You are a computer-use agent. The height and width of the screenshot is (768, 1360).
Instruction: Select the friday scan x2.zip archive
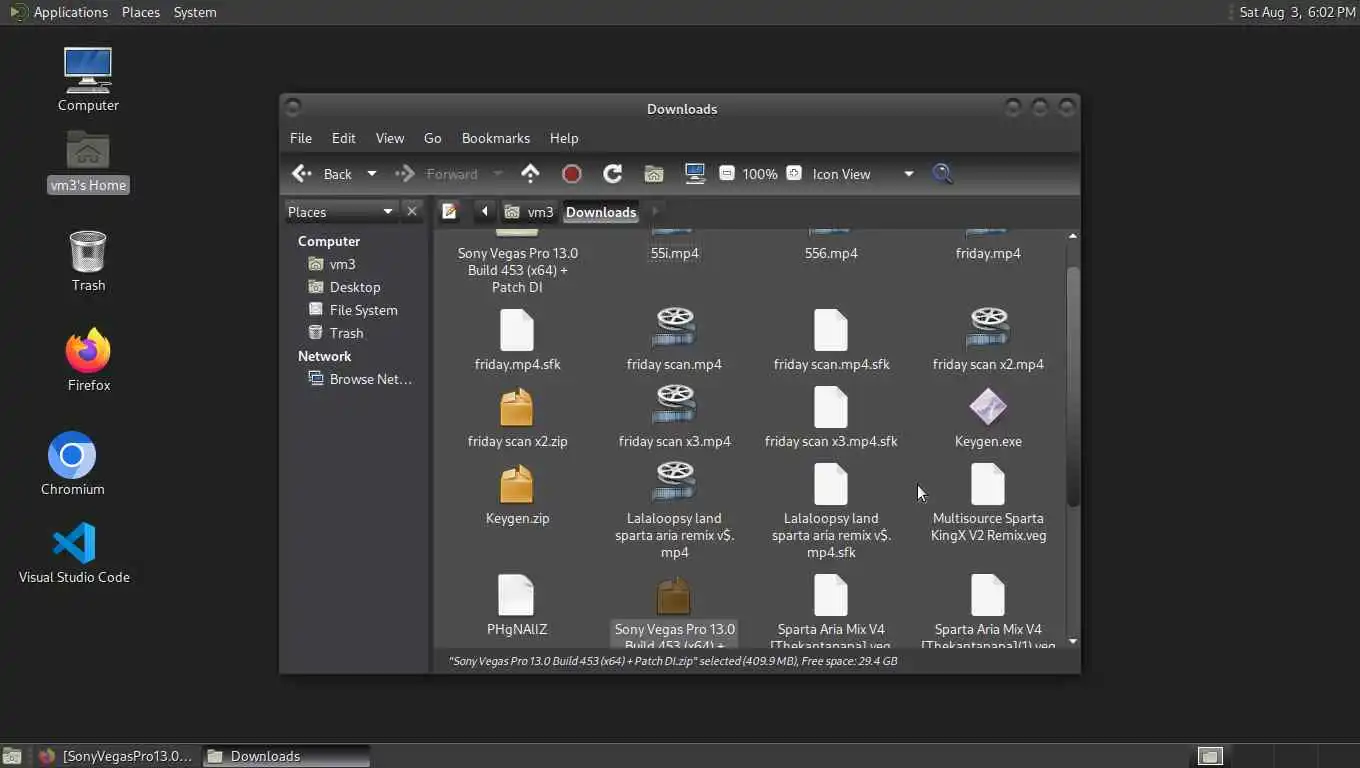[517, 407]
